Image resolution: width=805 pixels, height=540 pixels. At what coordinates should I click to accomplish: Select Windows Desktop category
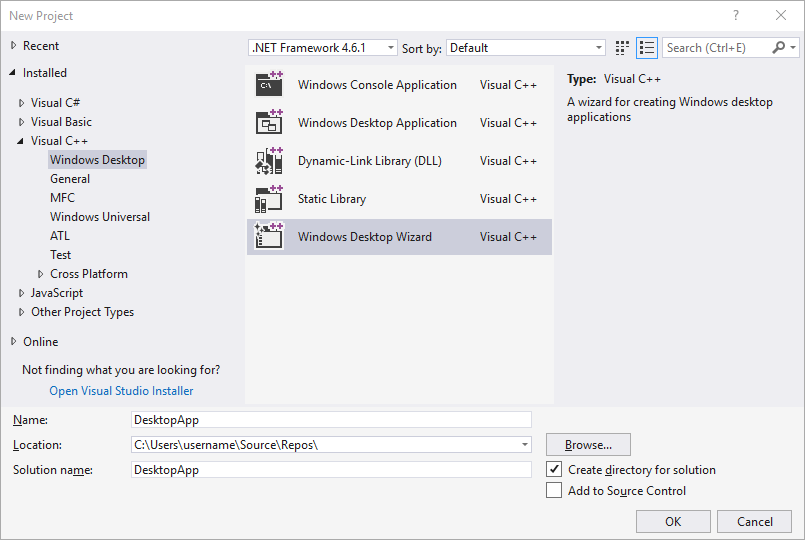(98, 160)
